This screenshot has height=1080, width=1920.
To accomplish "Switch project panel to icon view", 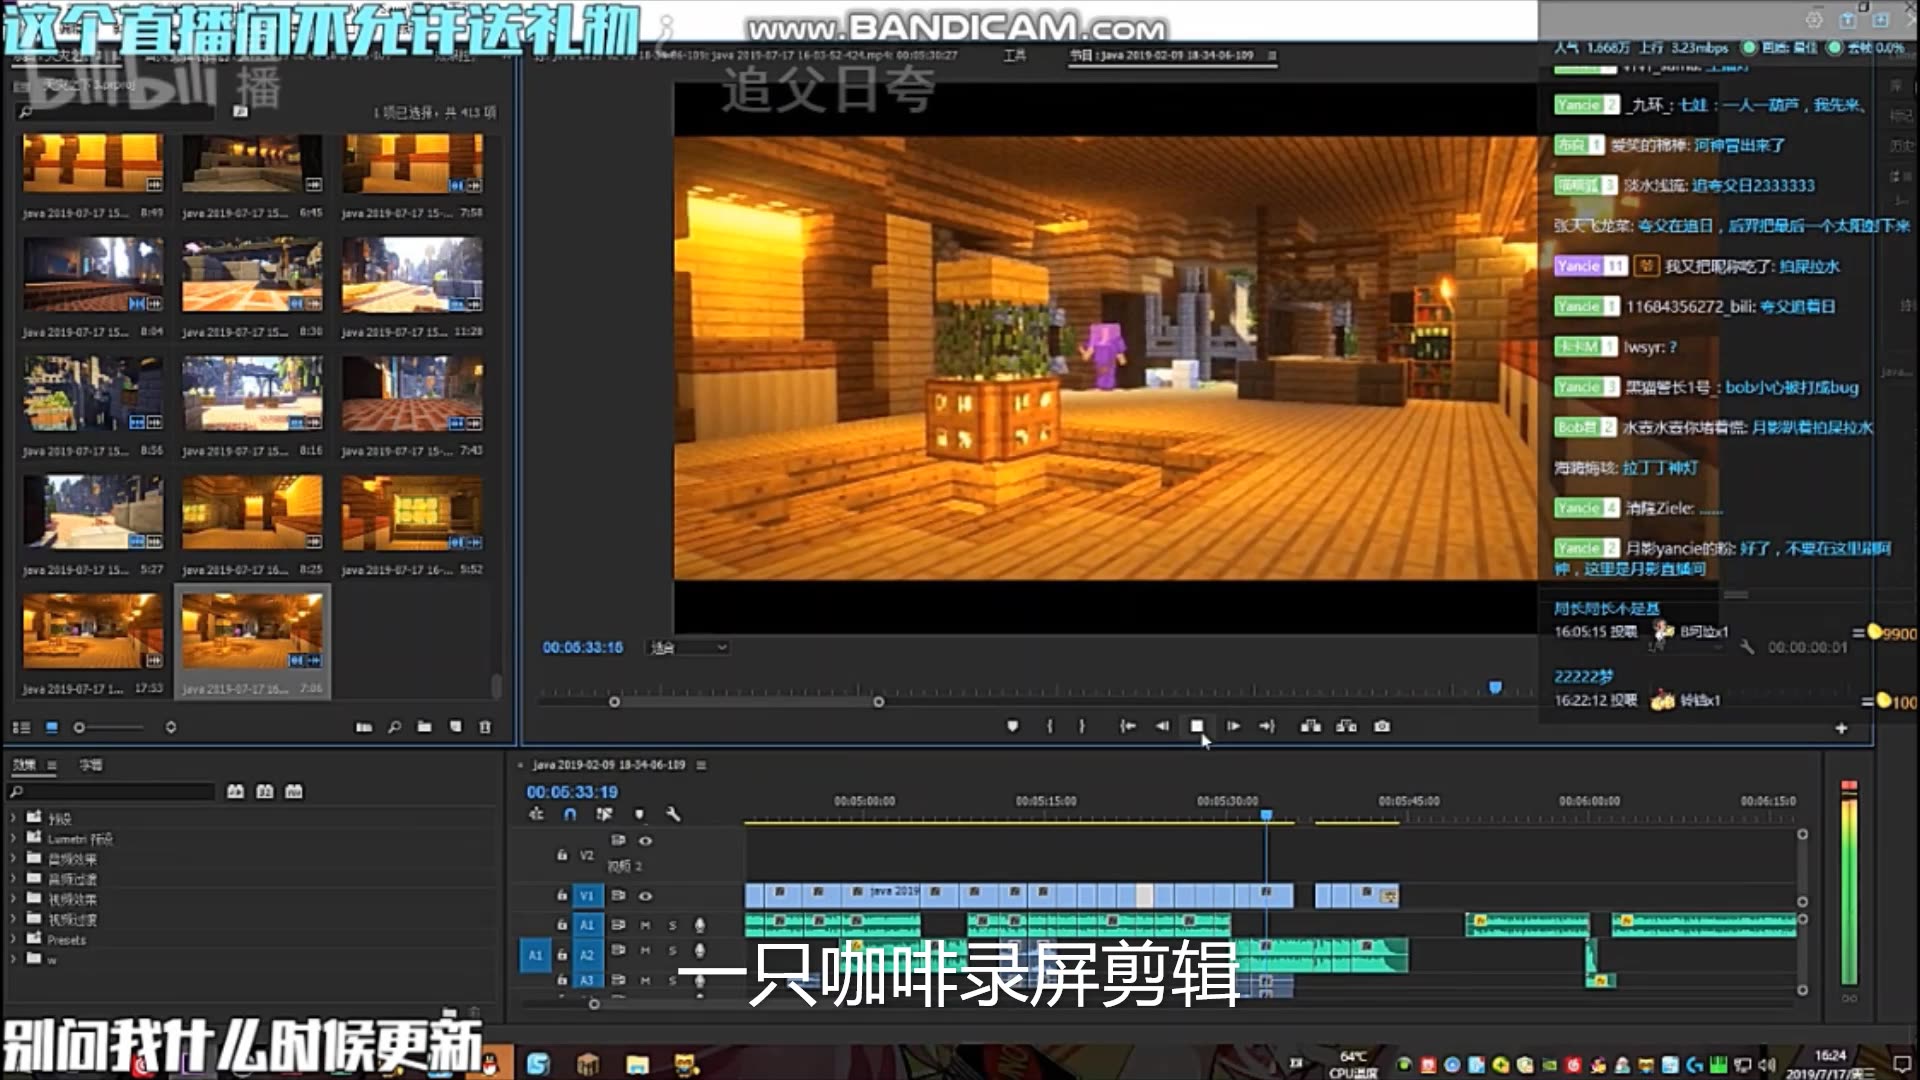I will point(52,727).
